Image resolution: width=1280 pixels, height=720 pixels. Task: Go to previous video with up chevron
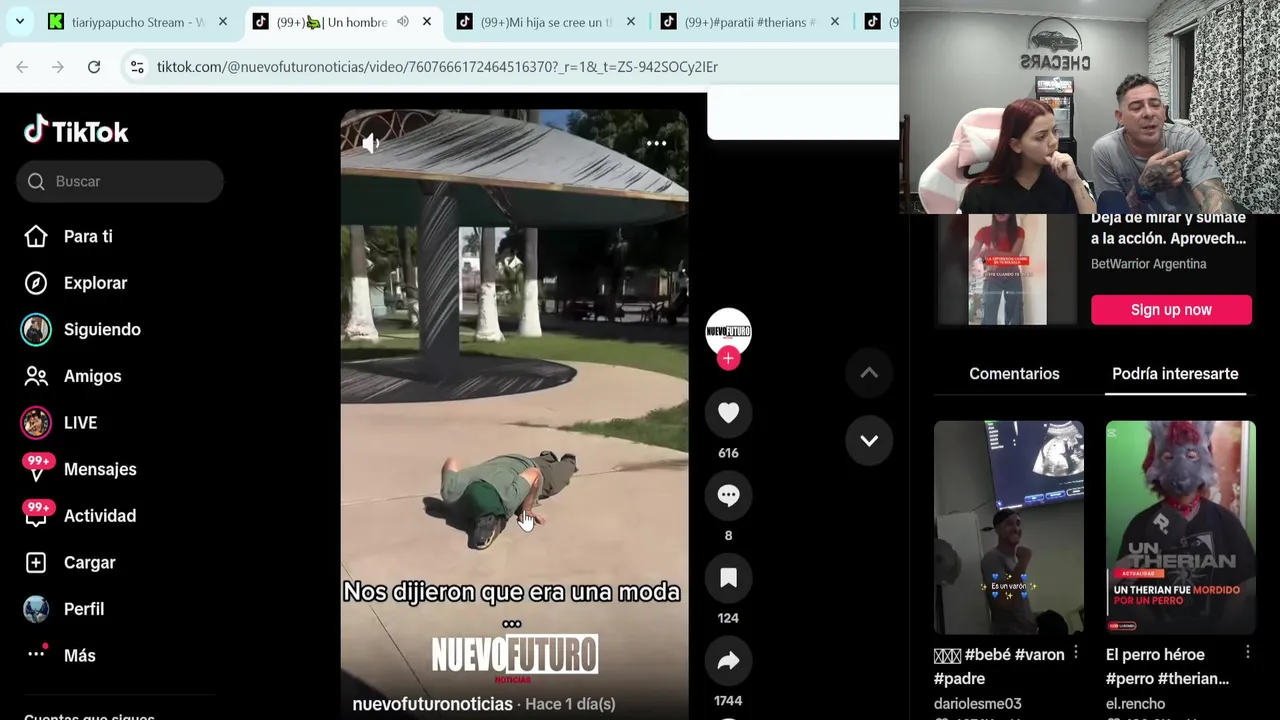869,373
